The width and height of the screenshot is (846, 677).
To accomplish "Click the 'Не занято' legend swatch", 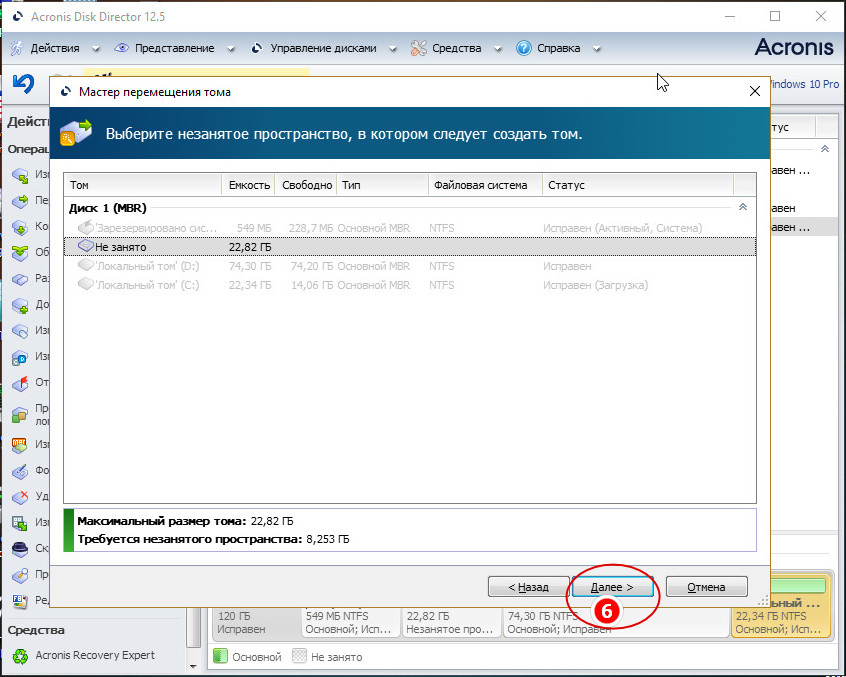I will 299,656.
